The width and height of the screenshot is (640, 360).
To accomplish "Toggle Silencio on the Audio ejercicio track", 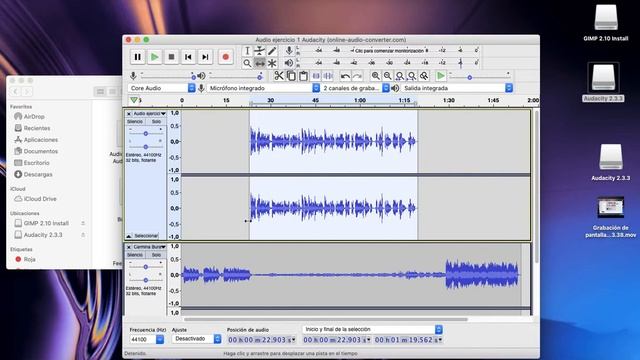I will pyautogui.click(x=135, y=122).
